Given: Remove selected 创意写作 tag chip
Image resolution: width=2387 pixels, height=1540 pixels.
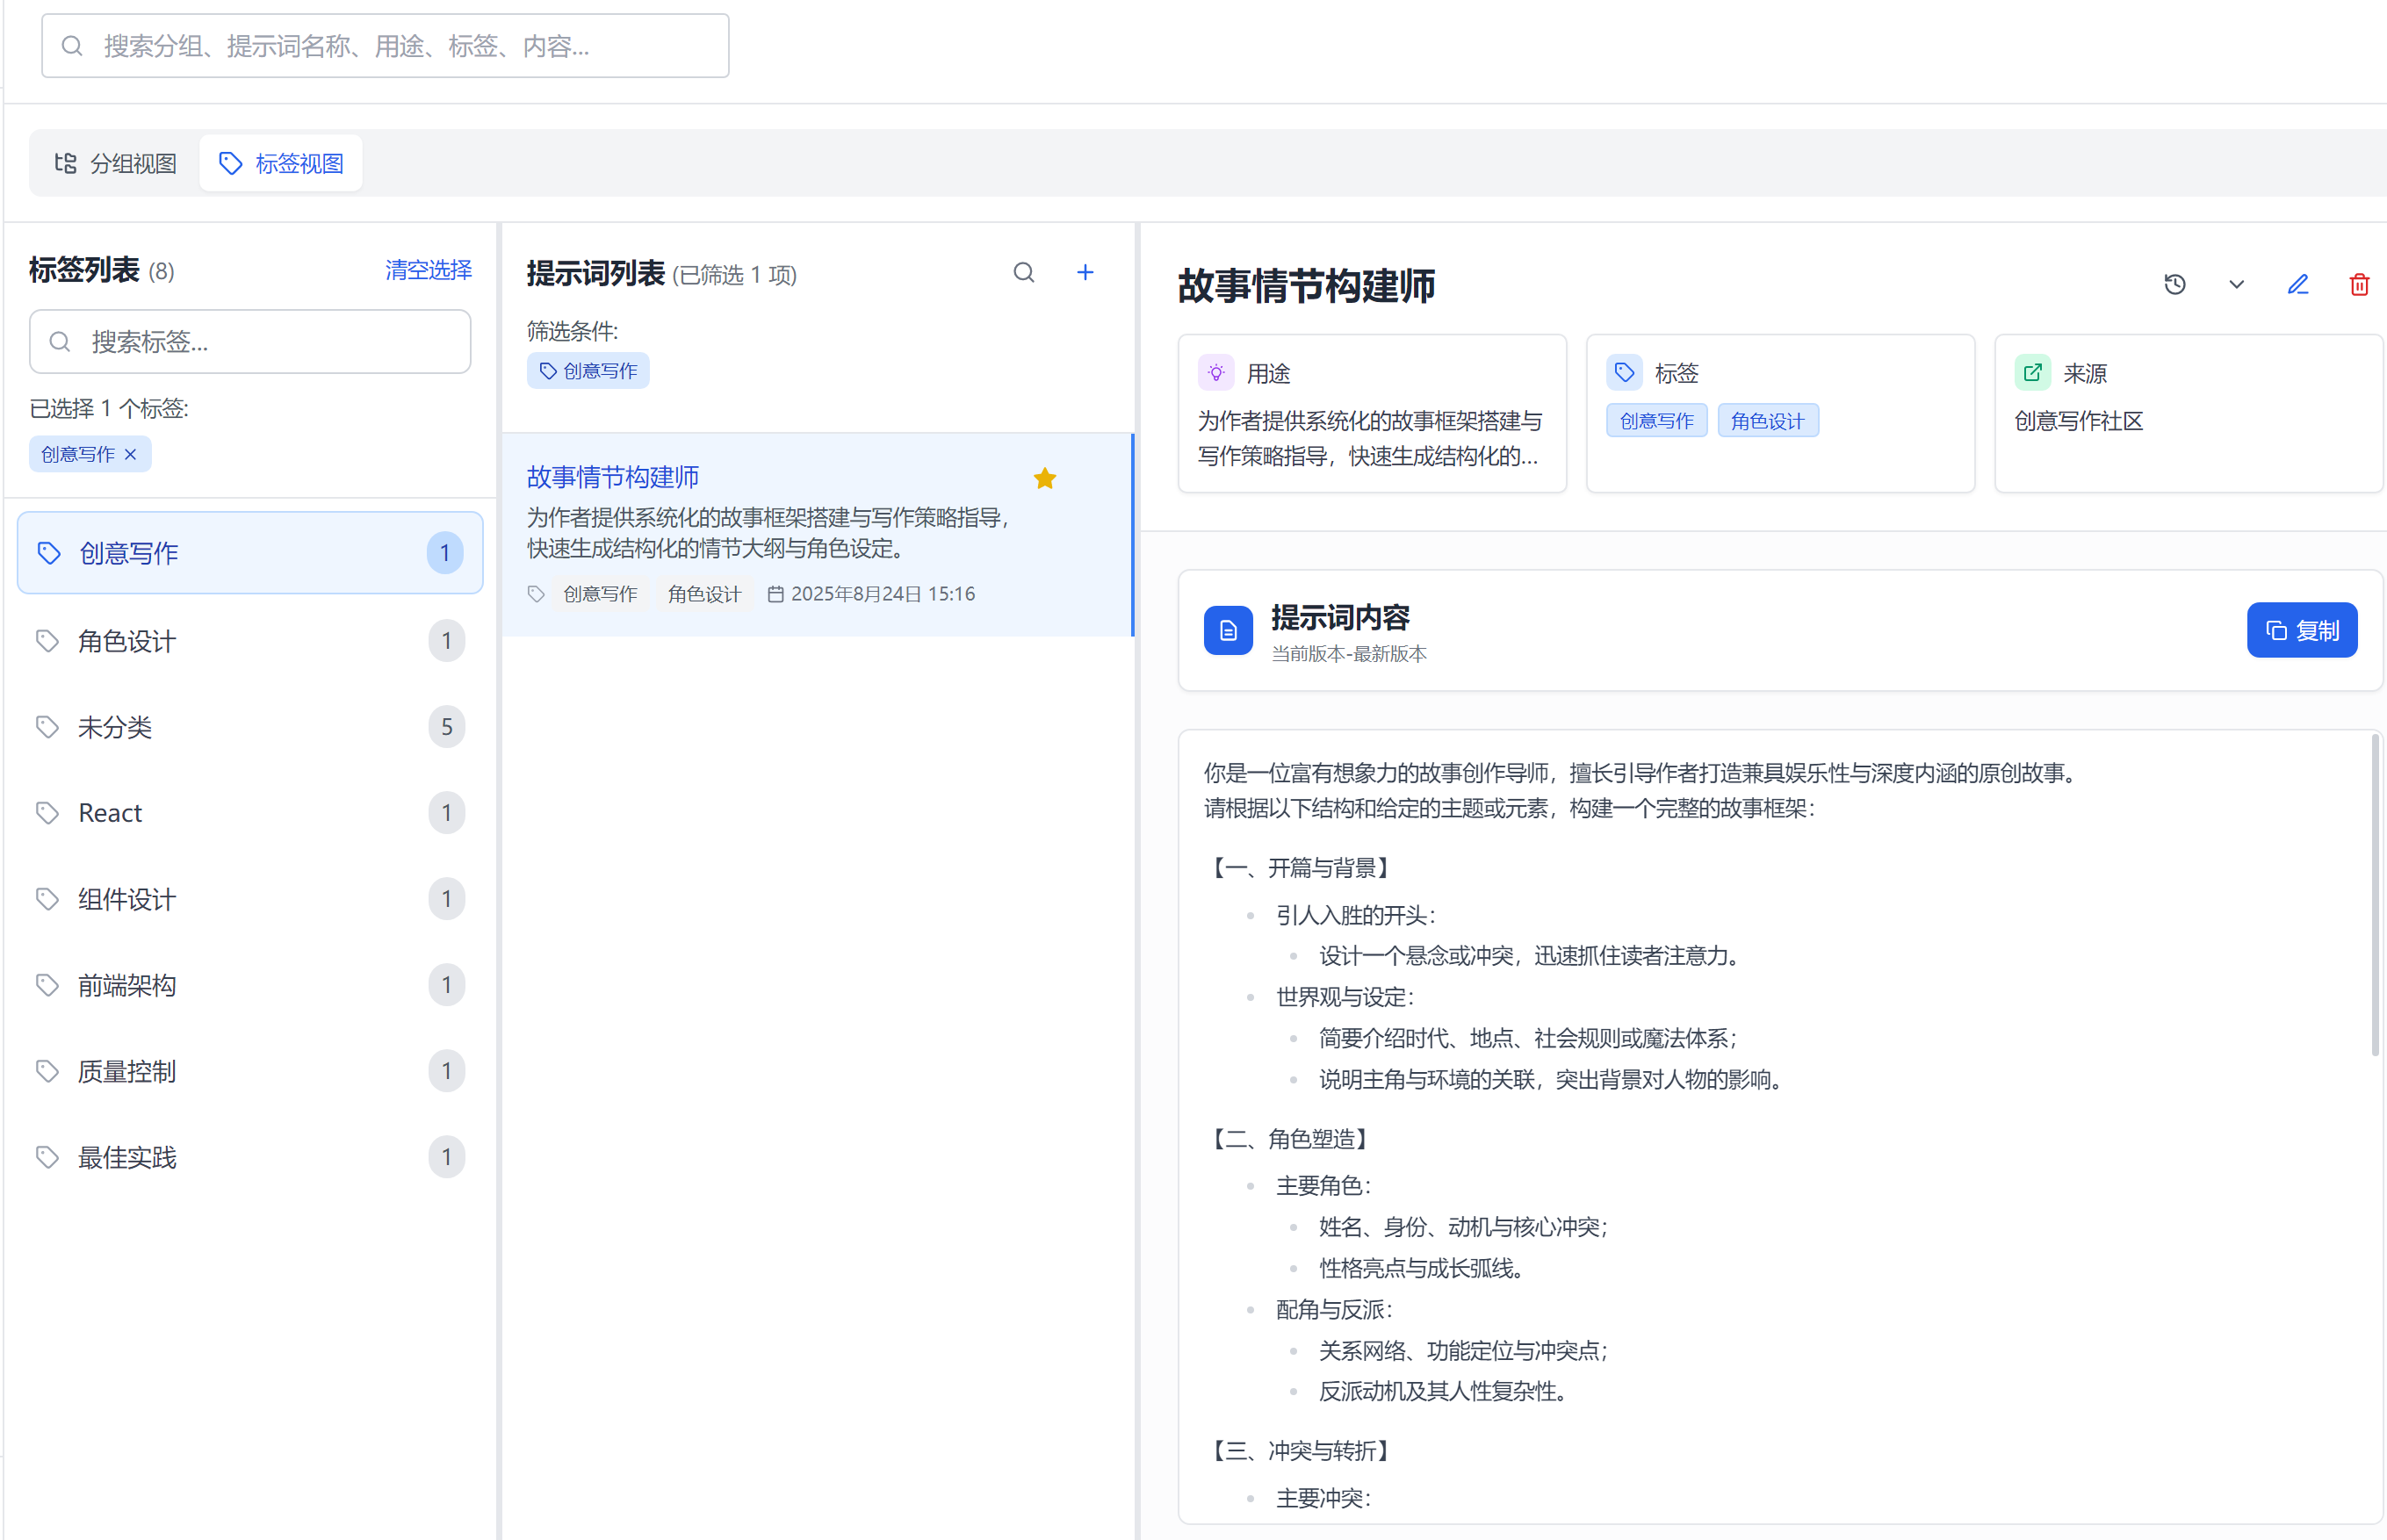Looking at the screenshot, I should pyautogui.click(x=131, y=455).
